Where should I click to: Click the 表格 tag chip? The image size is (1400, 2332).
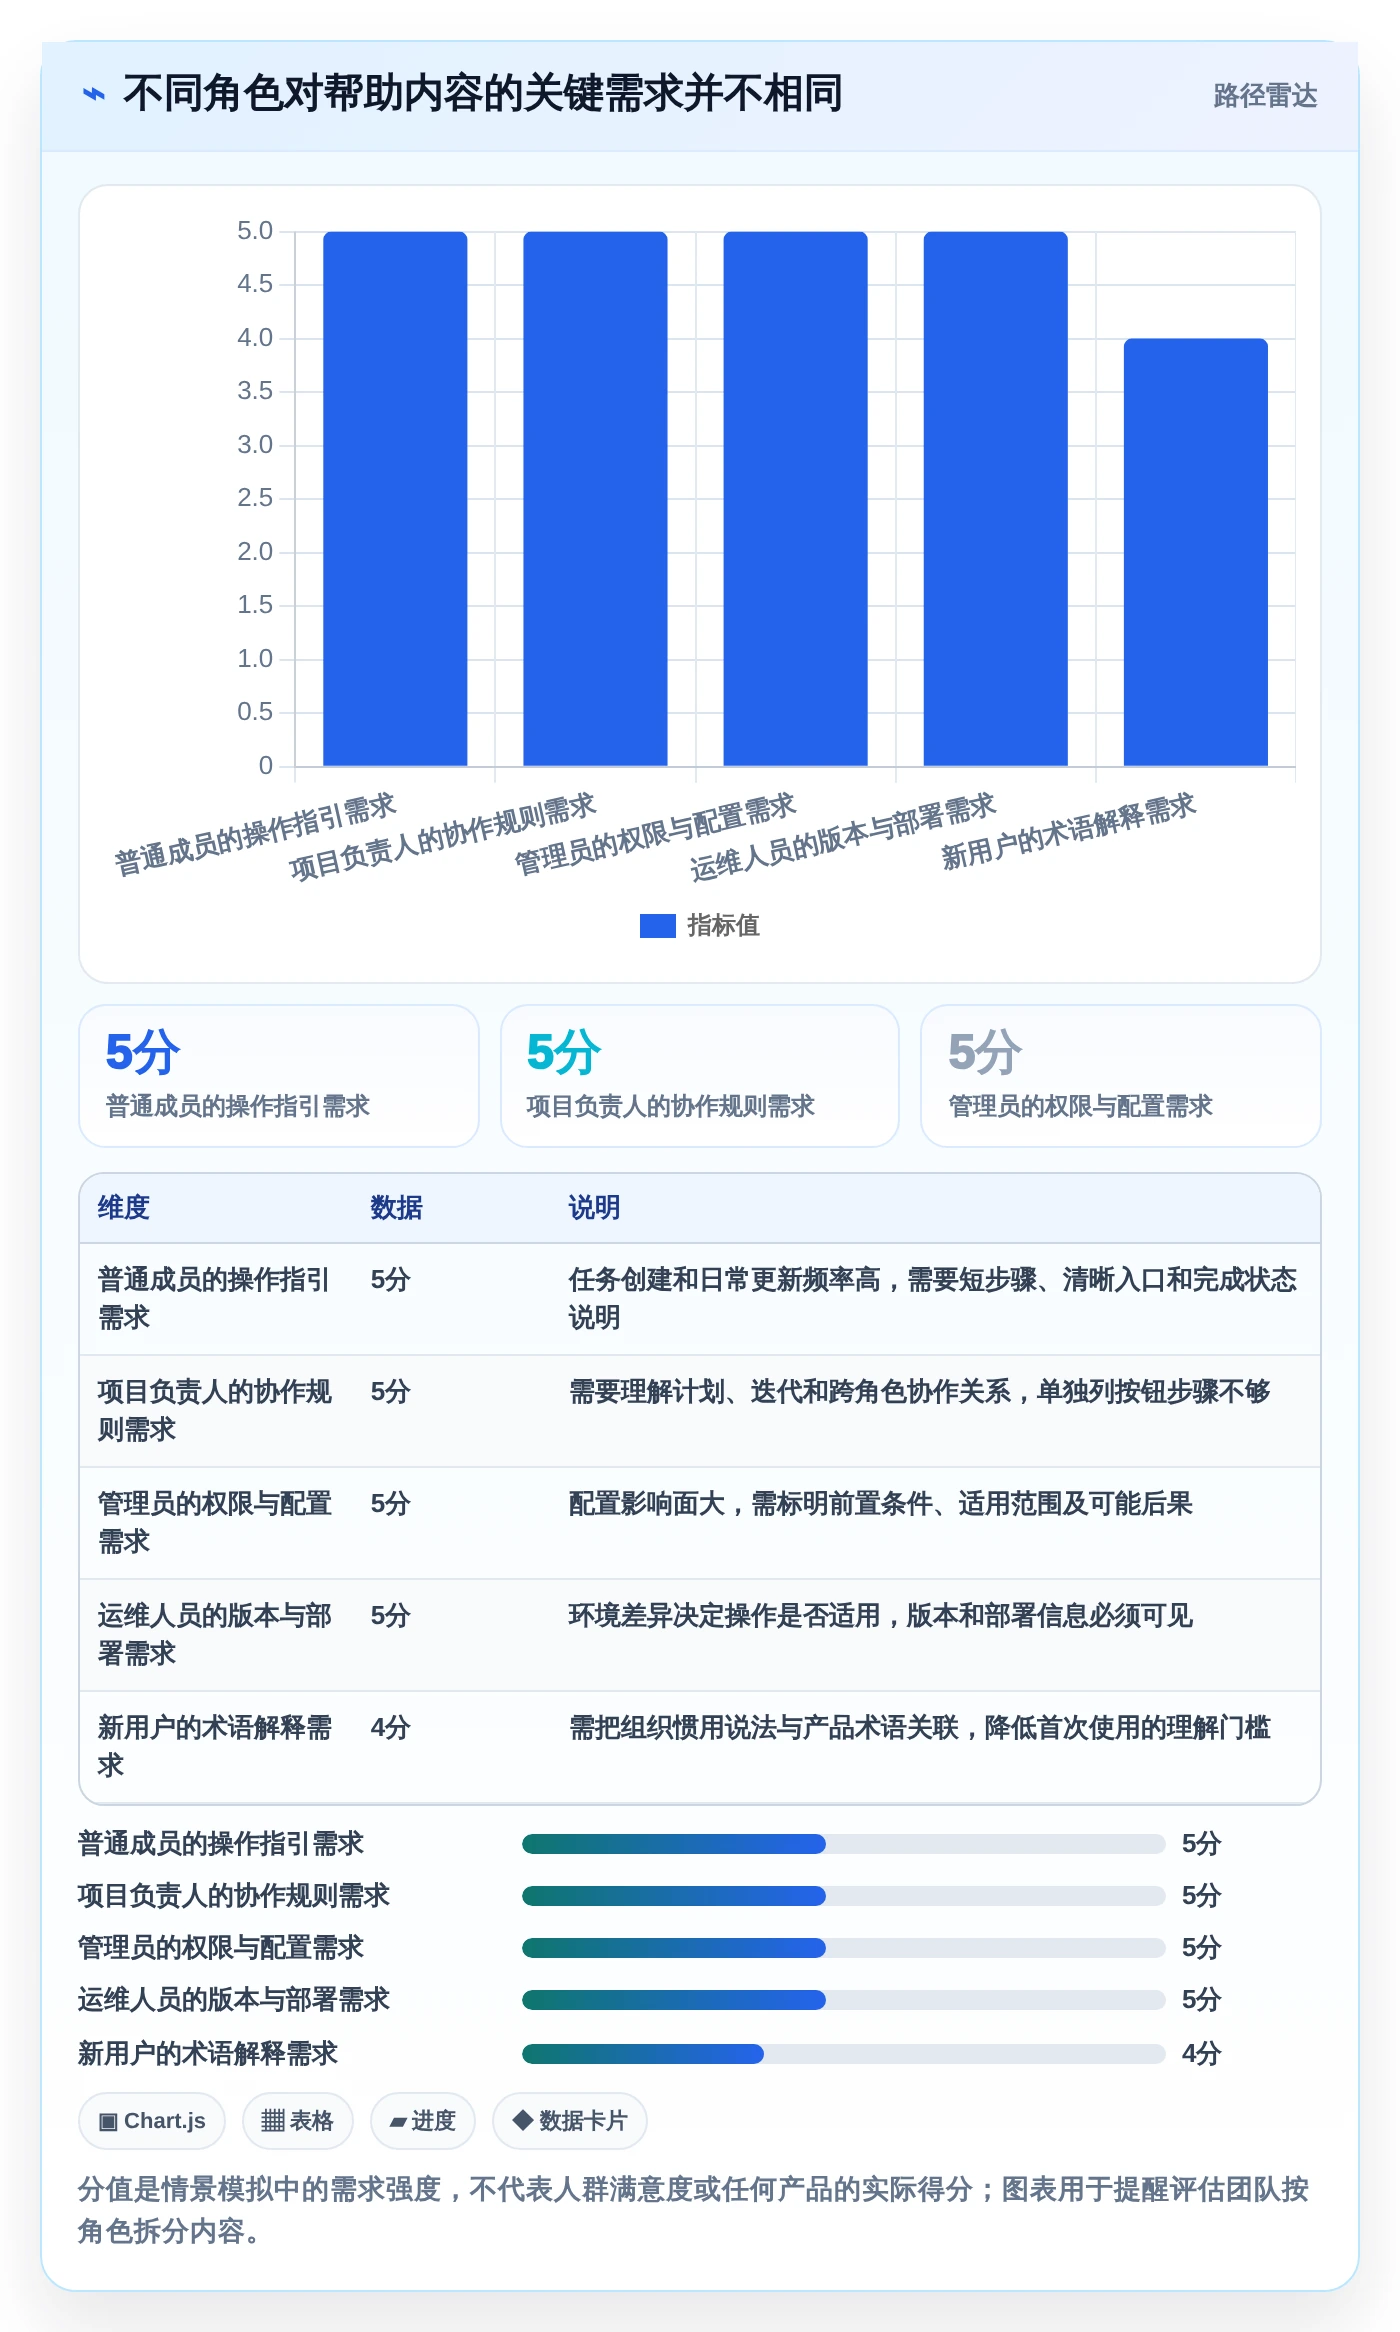coord(297,2121)
